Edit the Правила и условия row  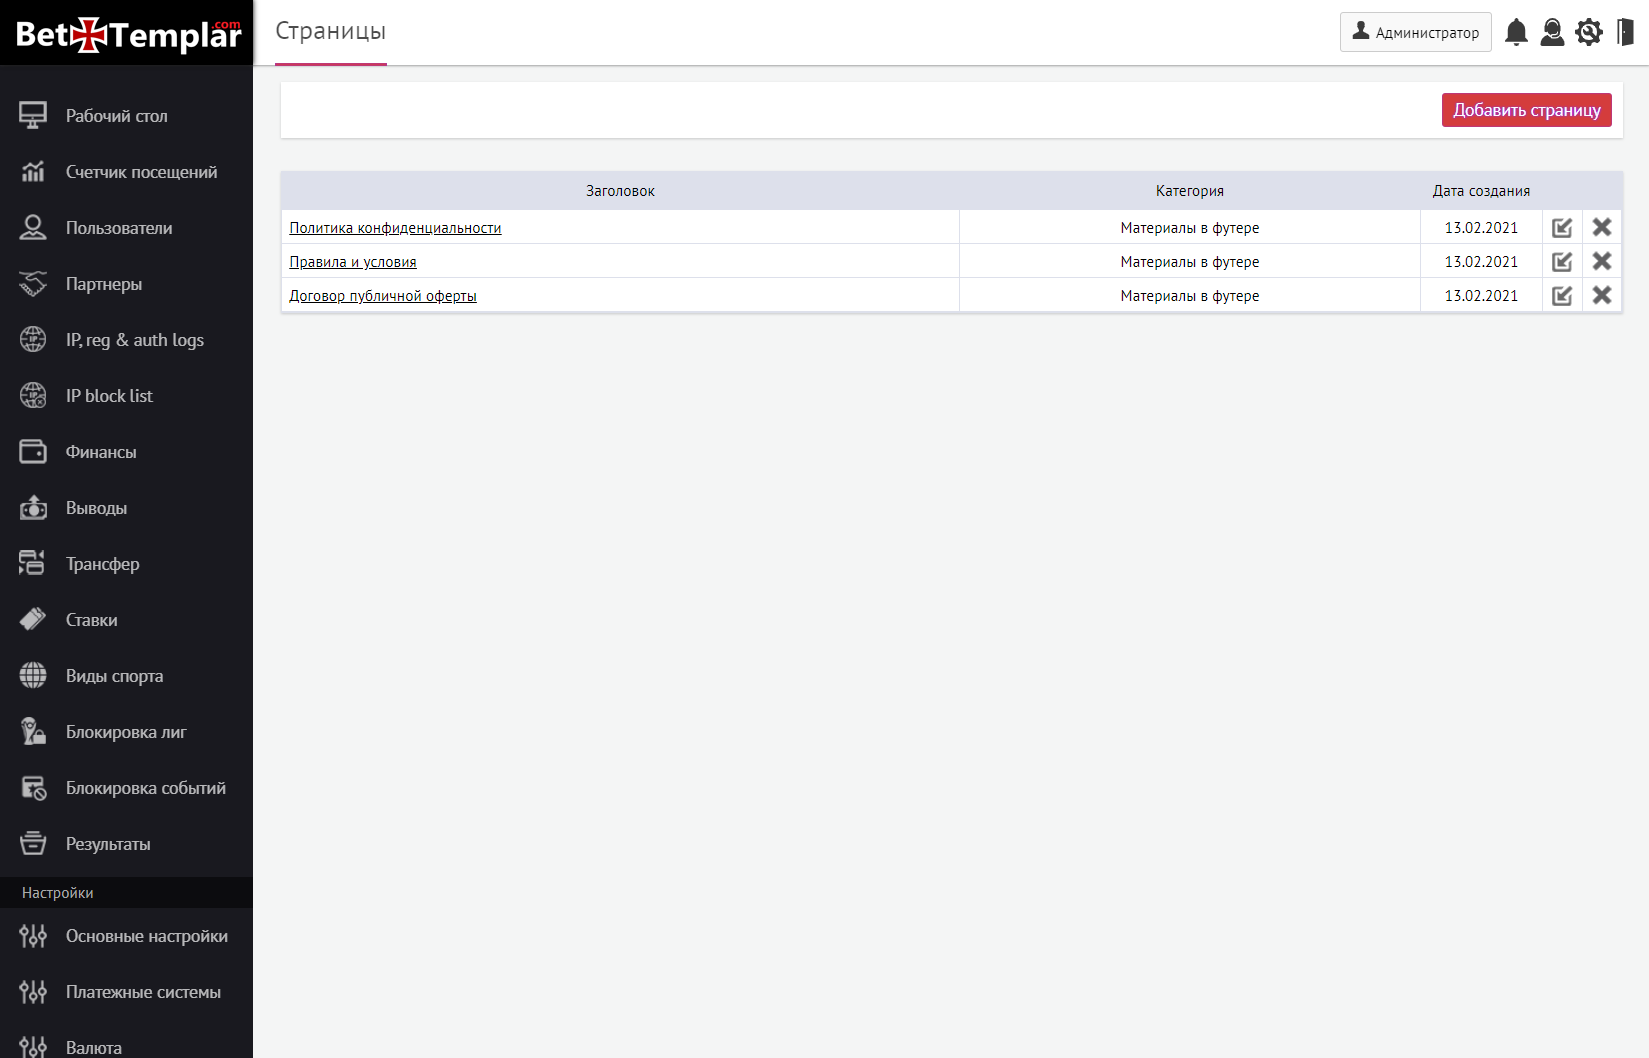[x=1561, y=262]
